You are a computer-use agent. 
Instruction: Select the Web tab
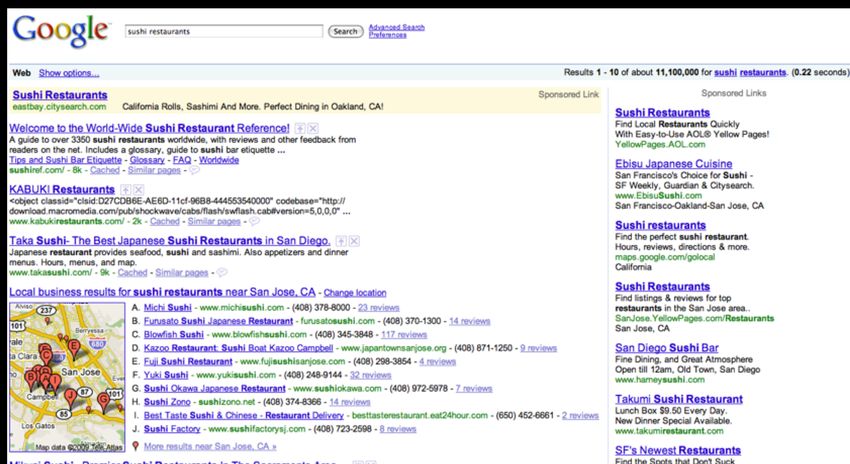click(x=22, y=73)
